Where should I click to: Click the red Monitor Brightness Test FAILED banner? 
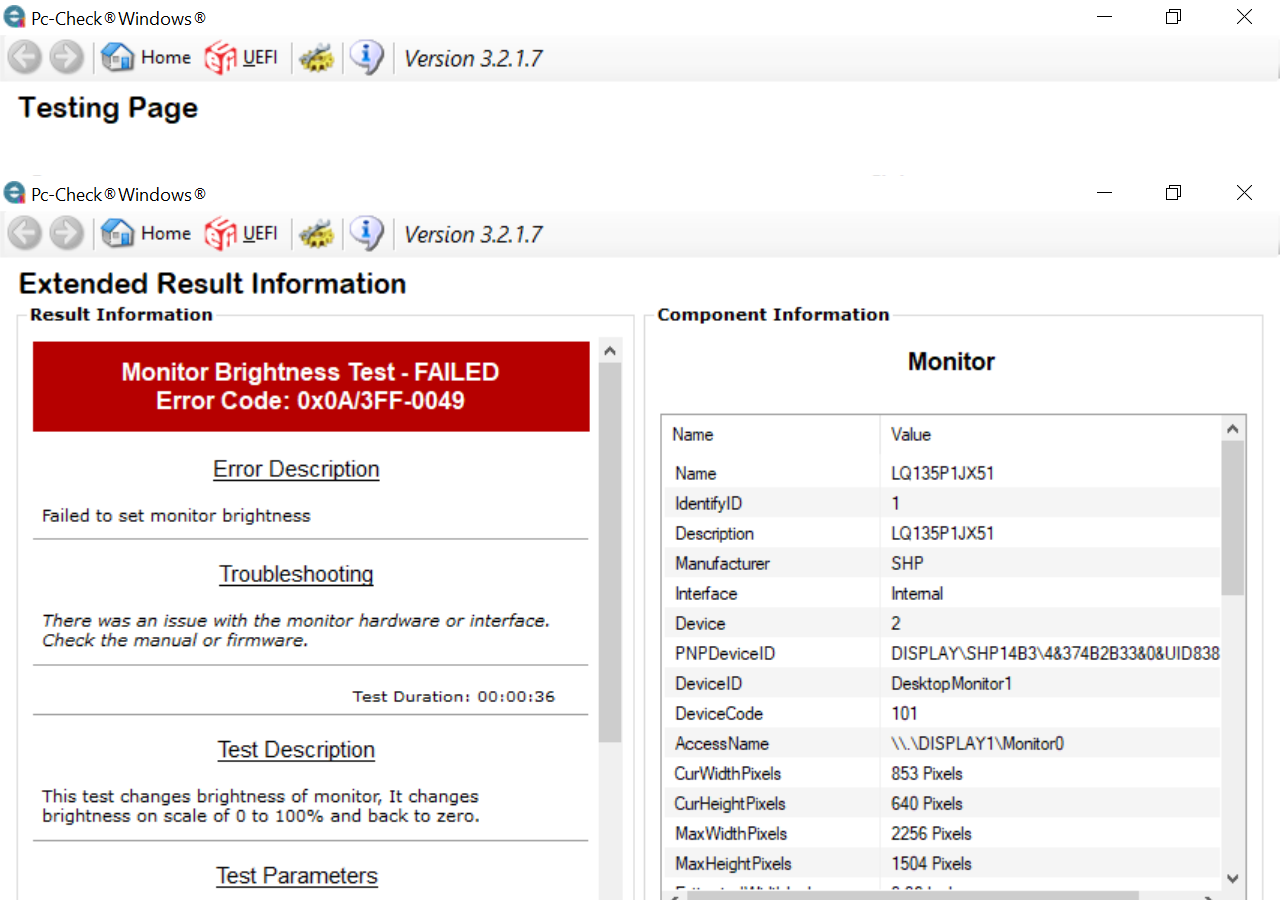(311, 386)
